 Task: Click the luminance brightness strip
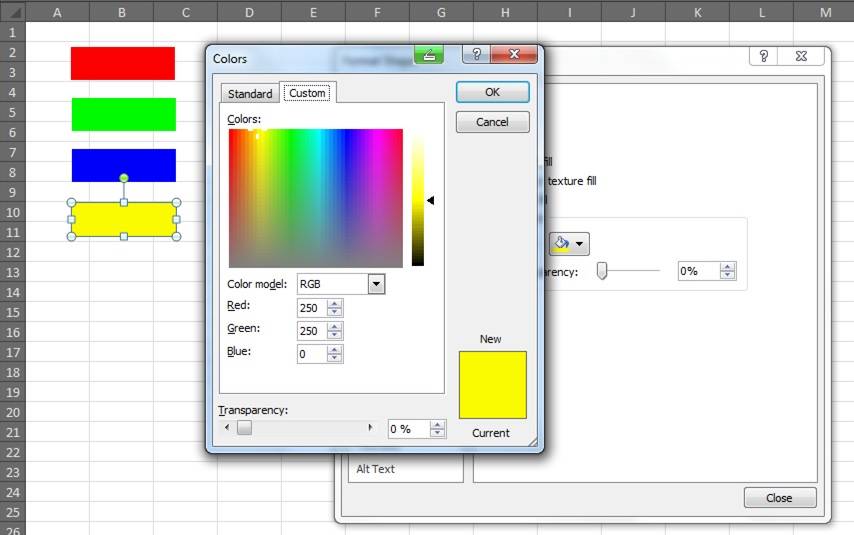[418, 198]
